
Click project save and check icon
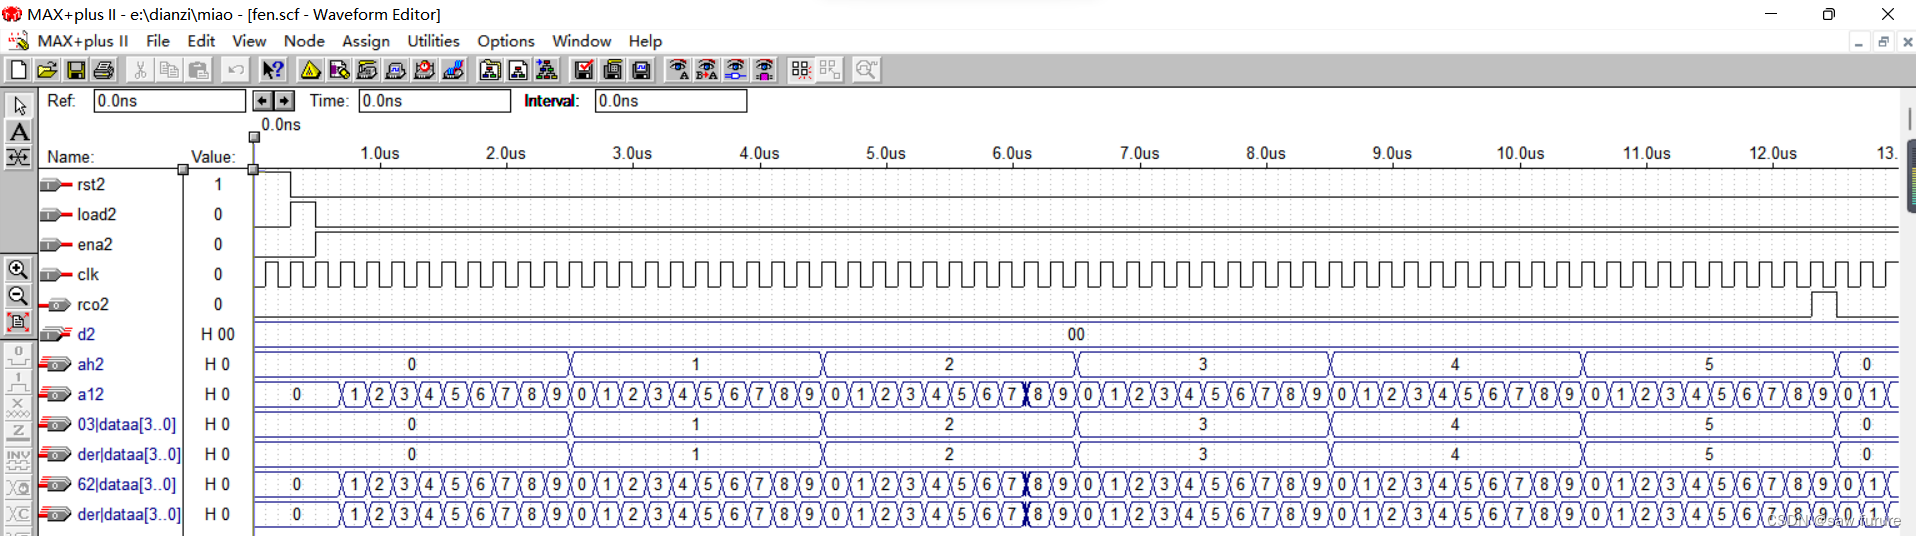click(584, 70)
